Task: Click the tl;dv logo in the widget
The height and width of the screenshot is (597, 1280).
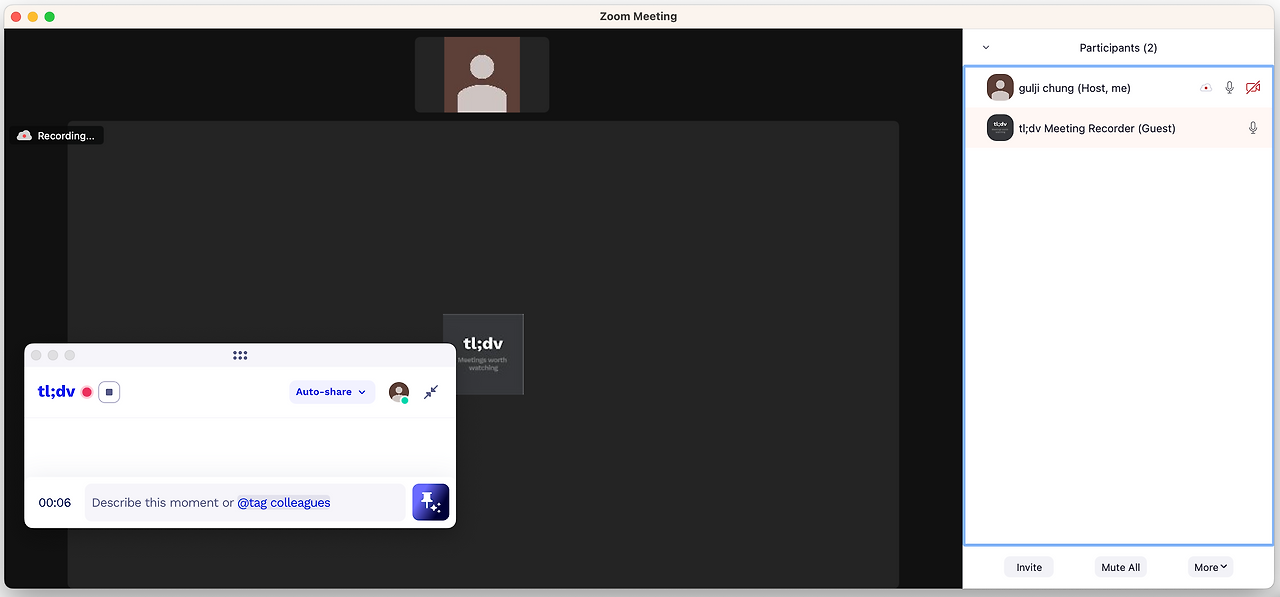Action: (56, 392)
